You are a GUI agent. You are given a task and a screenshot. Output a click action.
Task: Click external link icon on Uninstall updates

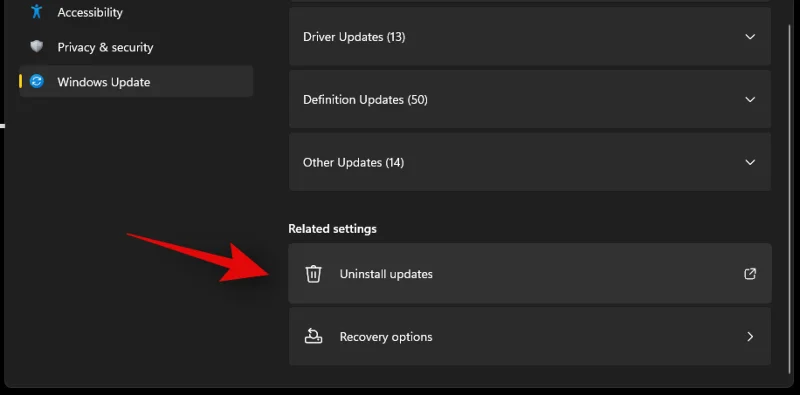pos(749,274)
